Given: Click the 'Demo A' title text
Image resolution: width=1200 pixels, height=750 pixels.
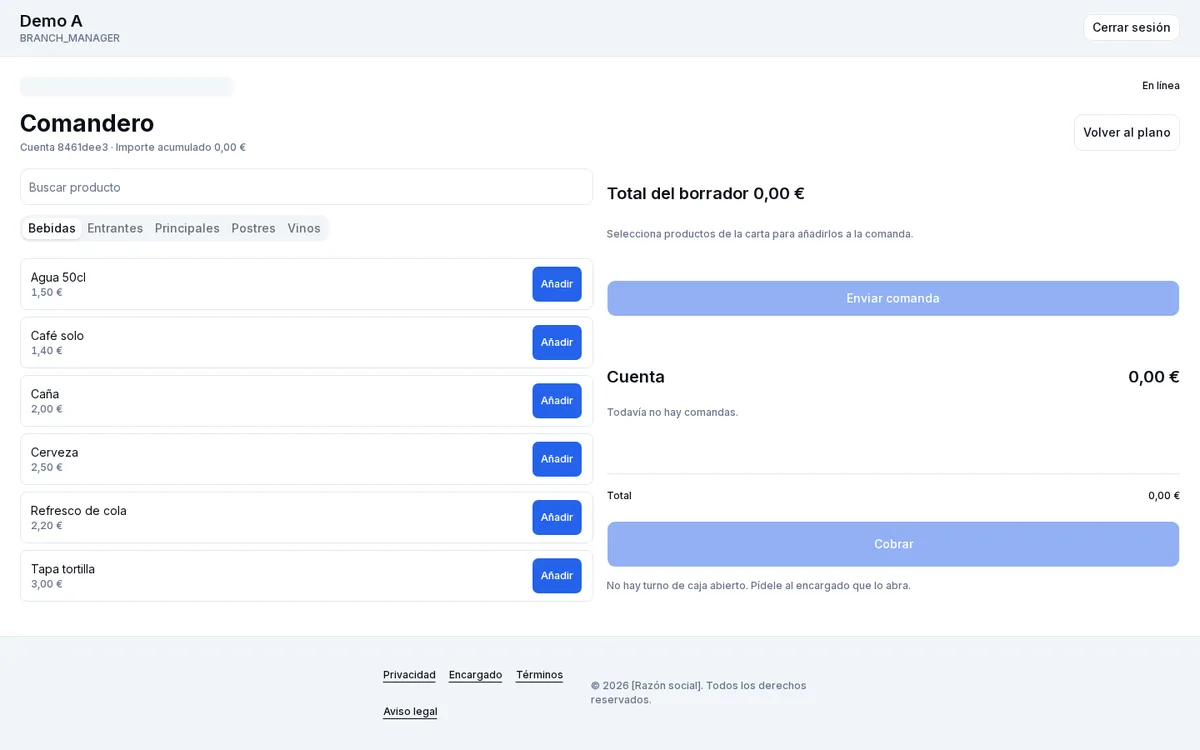Looking at the screenshot, I should coord(51,21).
